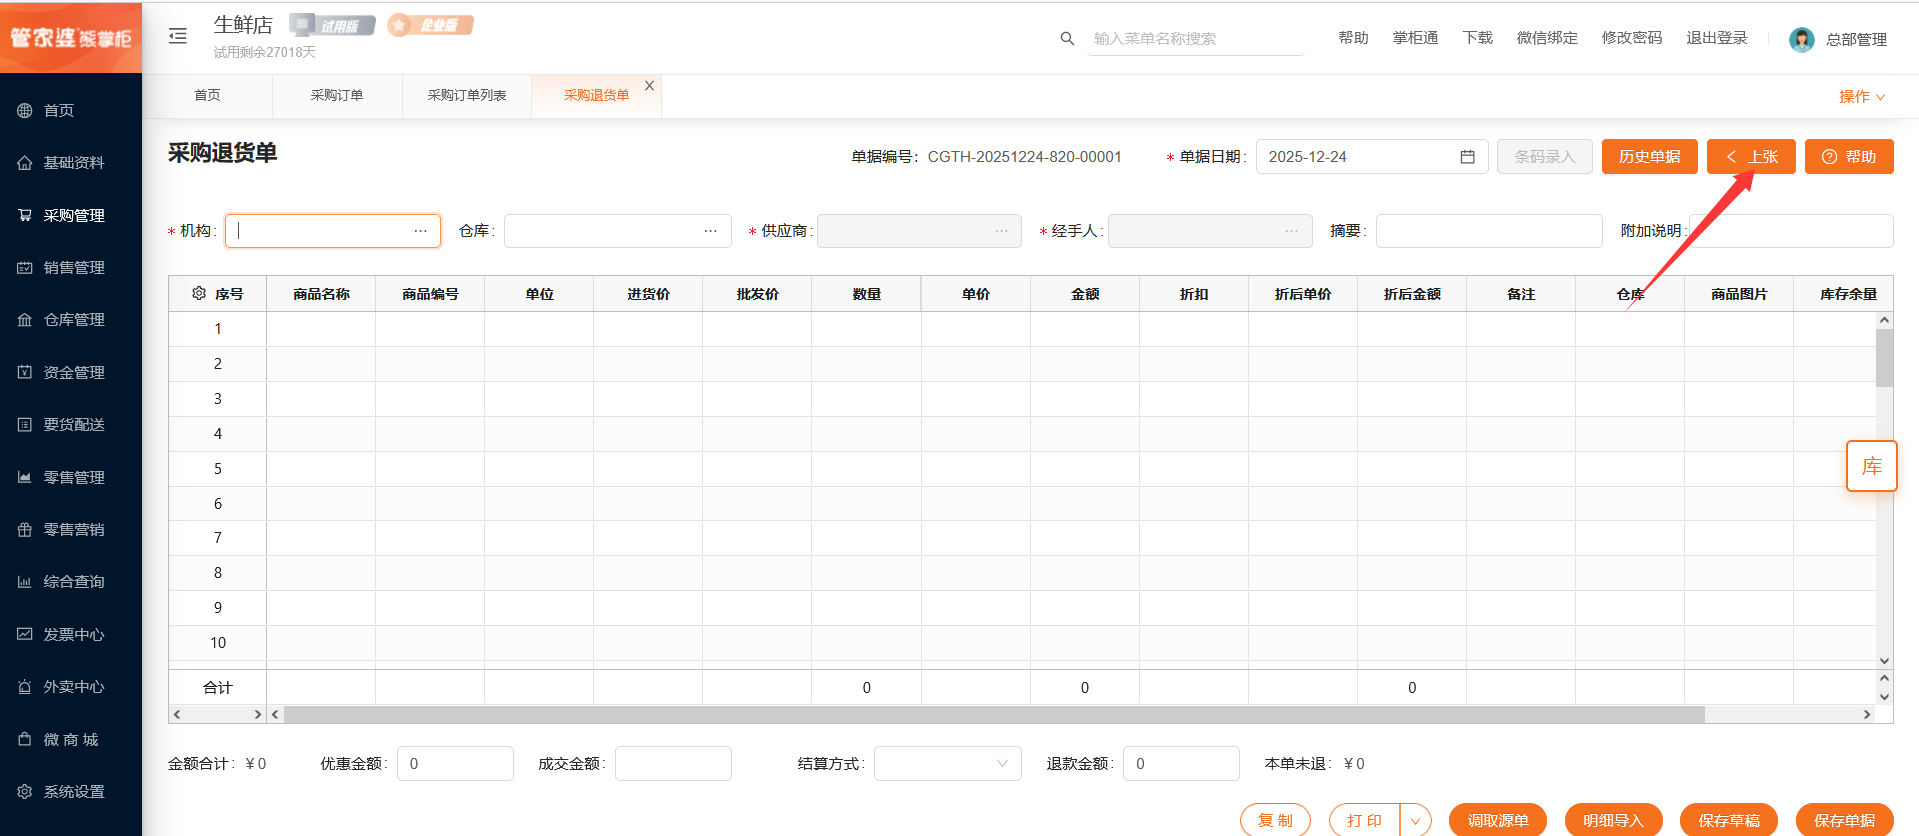Click the 保存草稿 button
This screenshot has height=836, width=1919.
pos(1728,820)
